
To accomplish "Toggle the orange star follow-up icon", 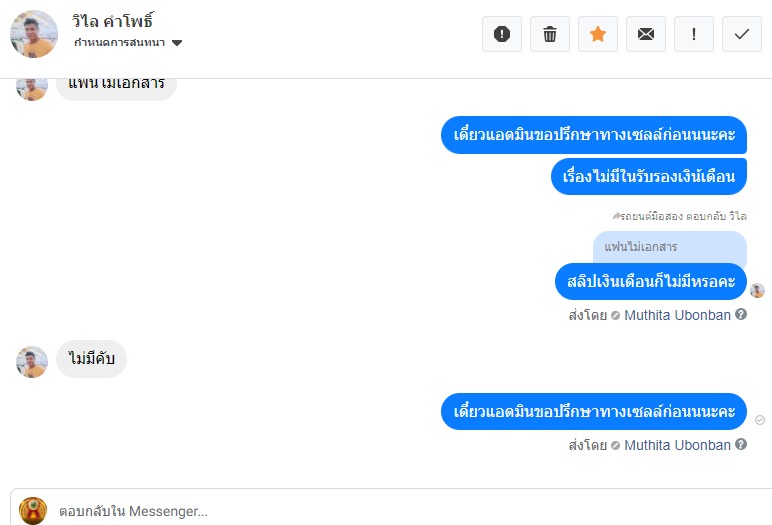I will (x=598, y=34).
